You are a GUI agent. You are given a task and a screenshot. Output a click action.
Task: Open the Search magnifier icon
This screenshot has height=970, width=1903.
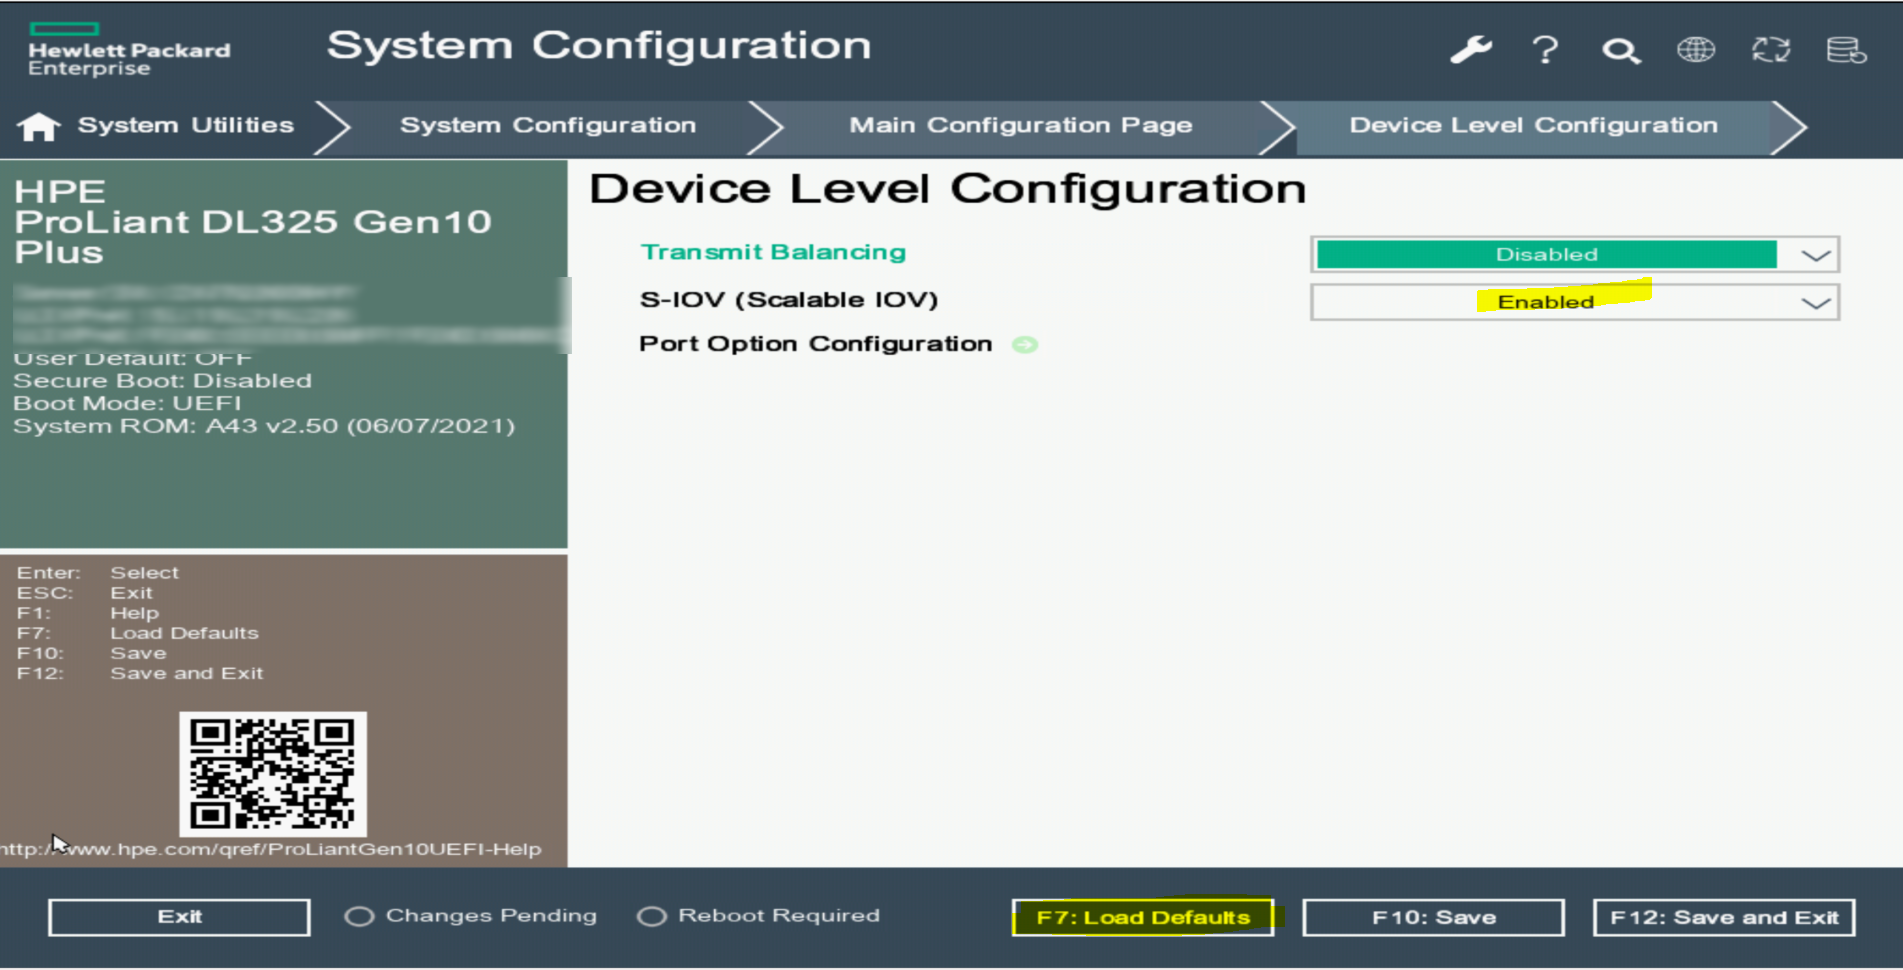click(x=1621, y=49)
